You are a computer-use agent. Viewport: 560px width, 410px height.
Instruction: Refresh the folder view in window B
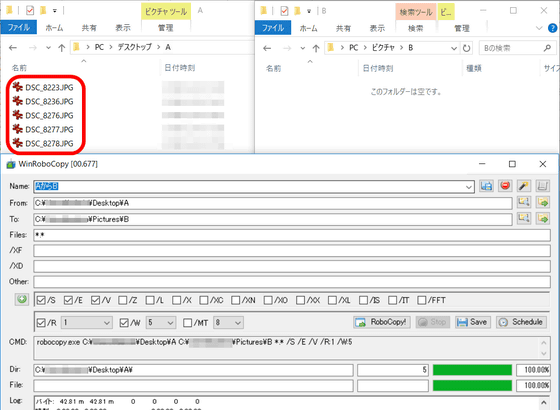tap(466, 48)
